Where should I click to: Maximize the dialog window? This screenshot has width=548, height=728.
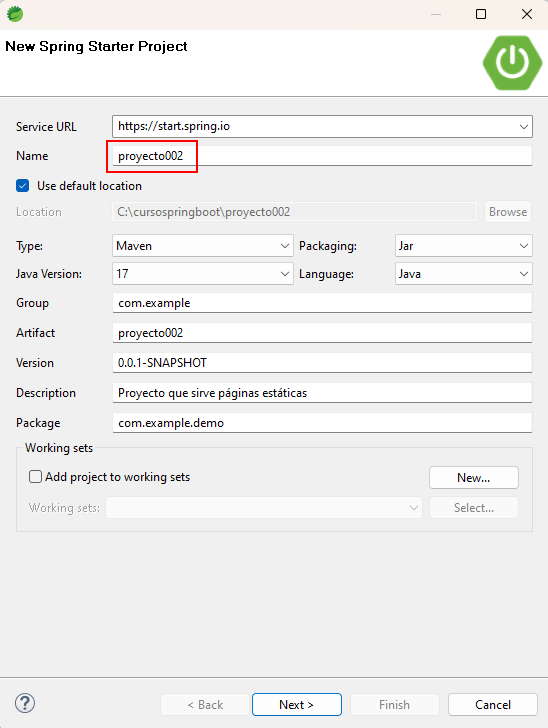(x=481, y=14)
